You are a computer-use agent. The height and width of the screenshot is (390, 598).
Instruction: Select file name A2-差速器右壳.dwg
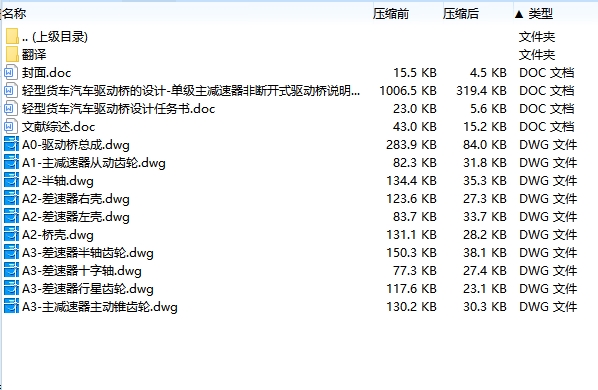pyautogui.click(x=76, y=199)
